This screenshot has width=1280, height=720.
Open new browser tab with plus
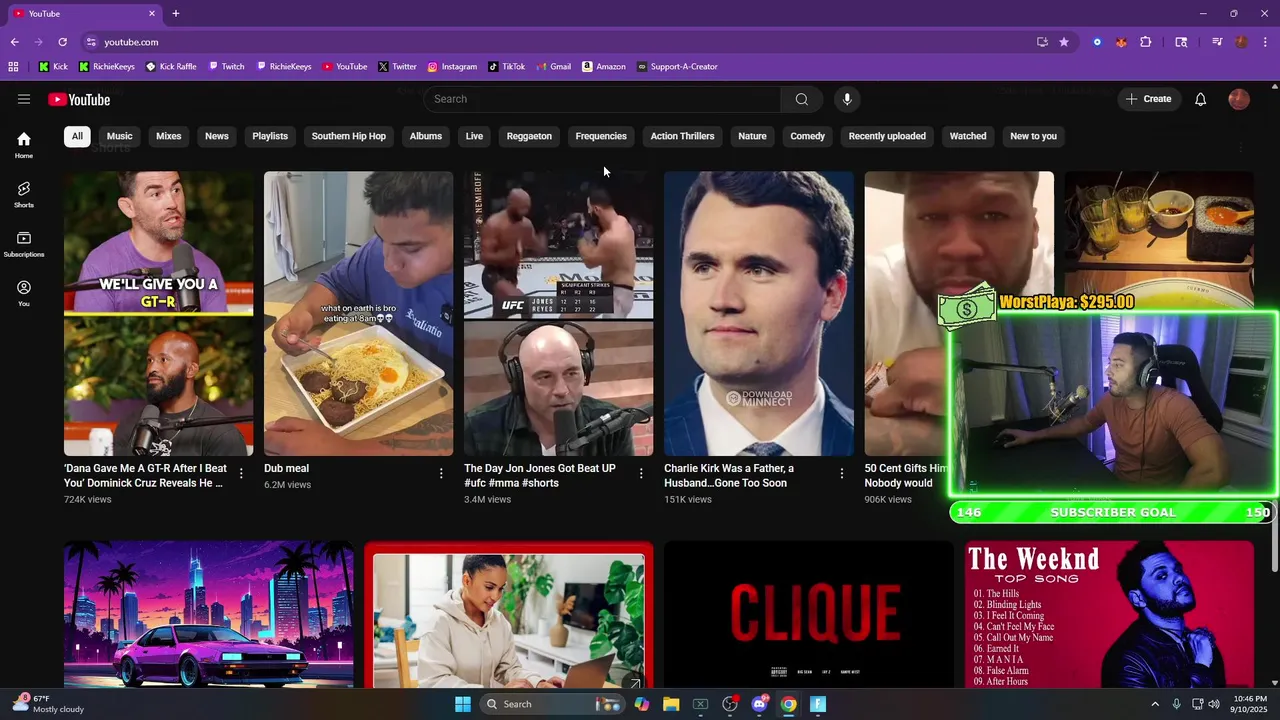pyautogui.click(x=176, y=13)
